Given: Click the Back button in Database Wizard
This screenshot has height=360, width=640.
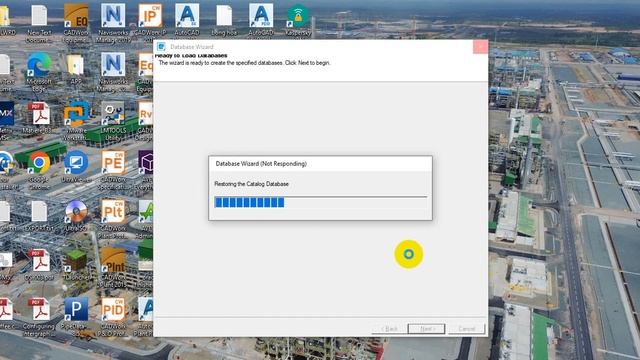Looking at the screenshot, I should point(389,329).
